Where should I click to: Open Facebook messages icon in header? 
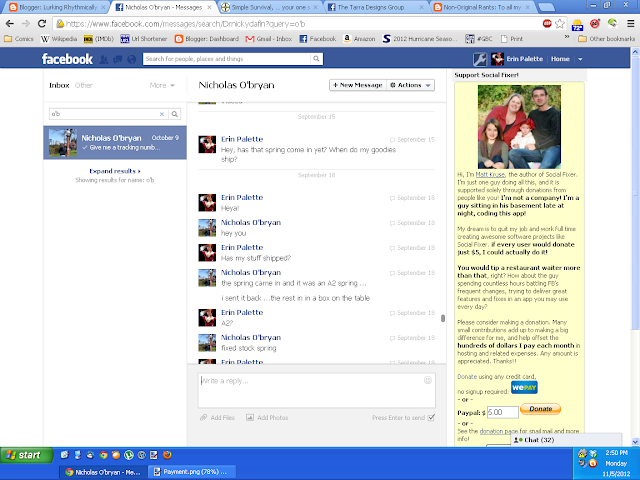pyautogui.click(x=118, y=60)
